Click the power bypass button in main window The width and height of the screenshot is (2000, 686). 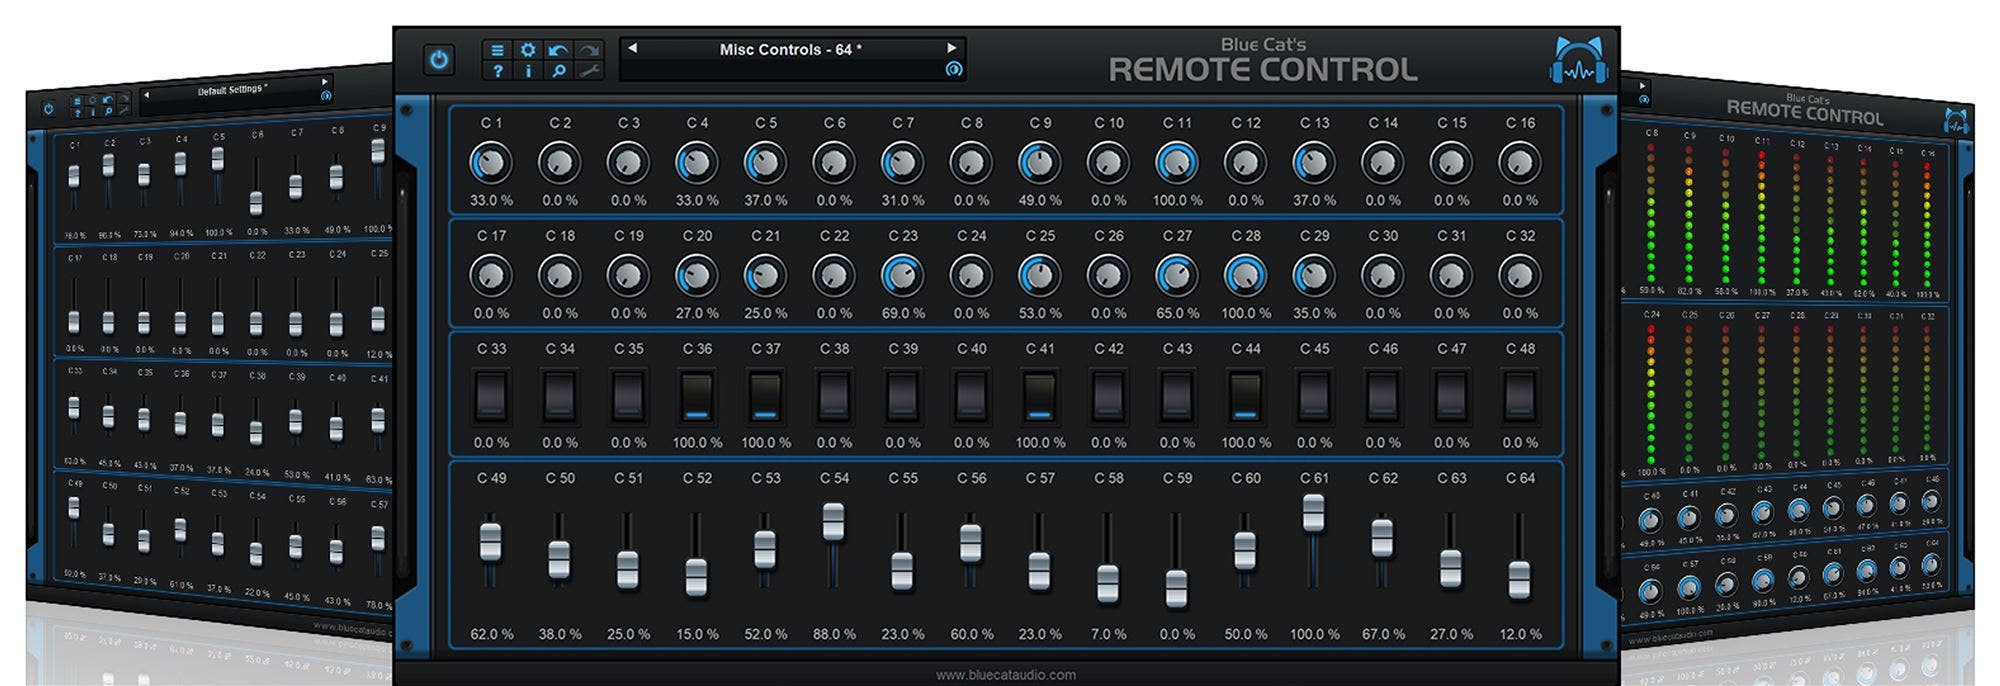(438, 60)
